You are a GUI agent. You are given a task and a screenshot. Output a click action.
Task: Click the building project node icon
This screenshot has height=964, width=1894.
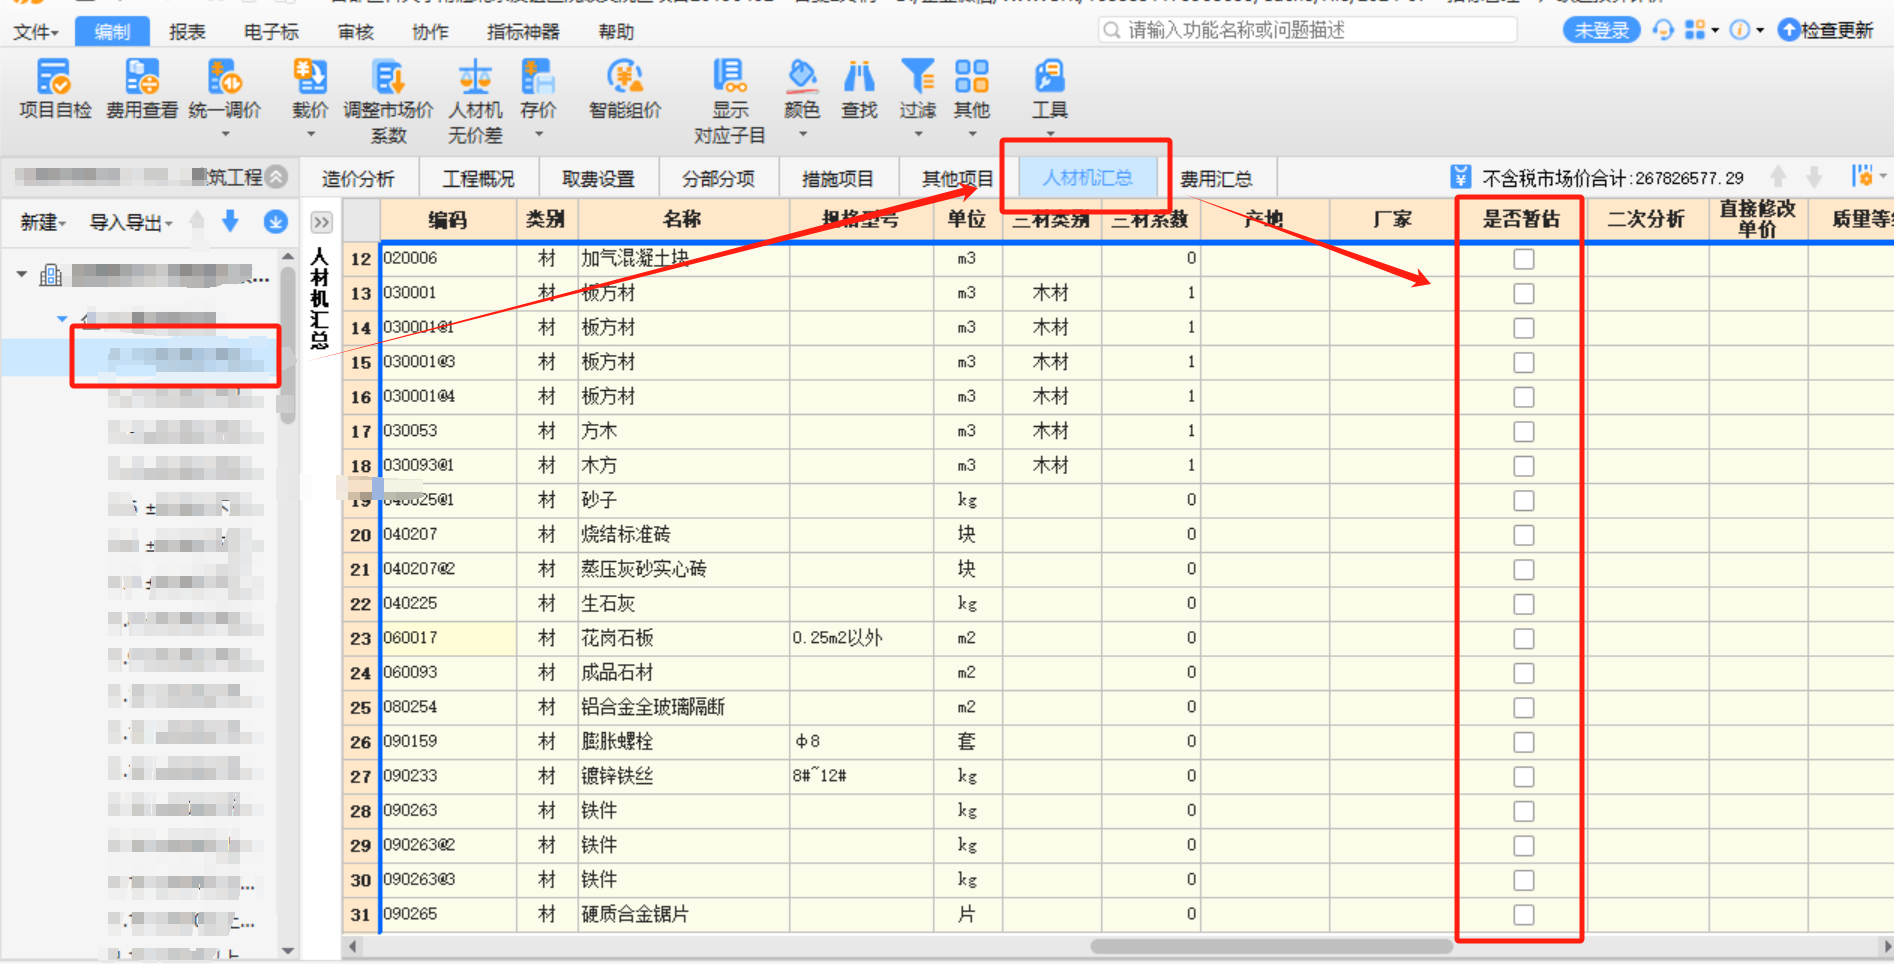click(x=50, y=275)
